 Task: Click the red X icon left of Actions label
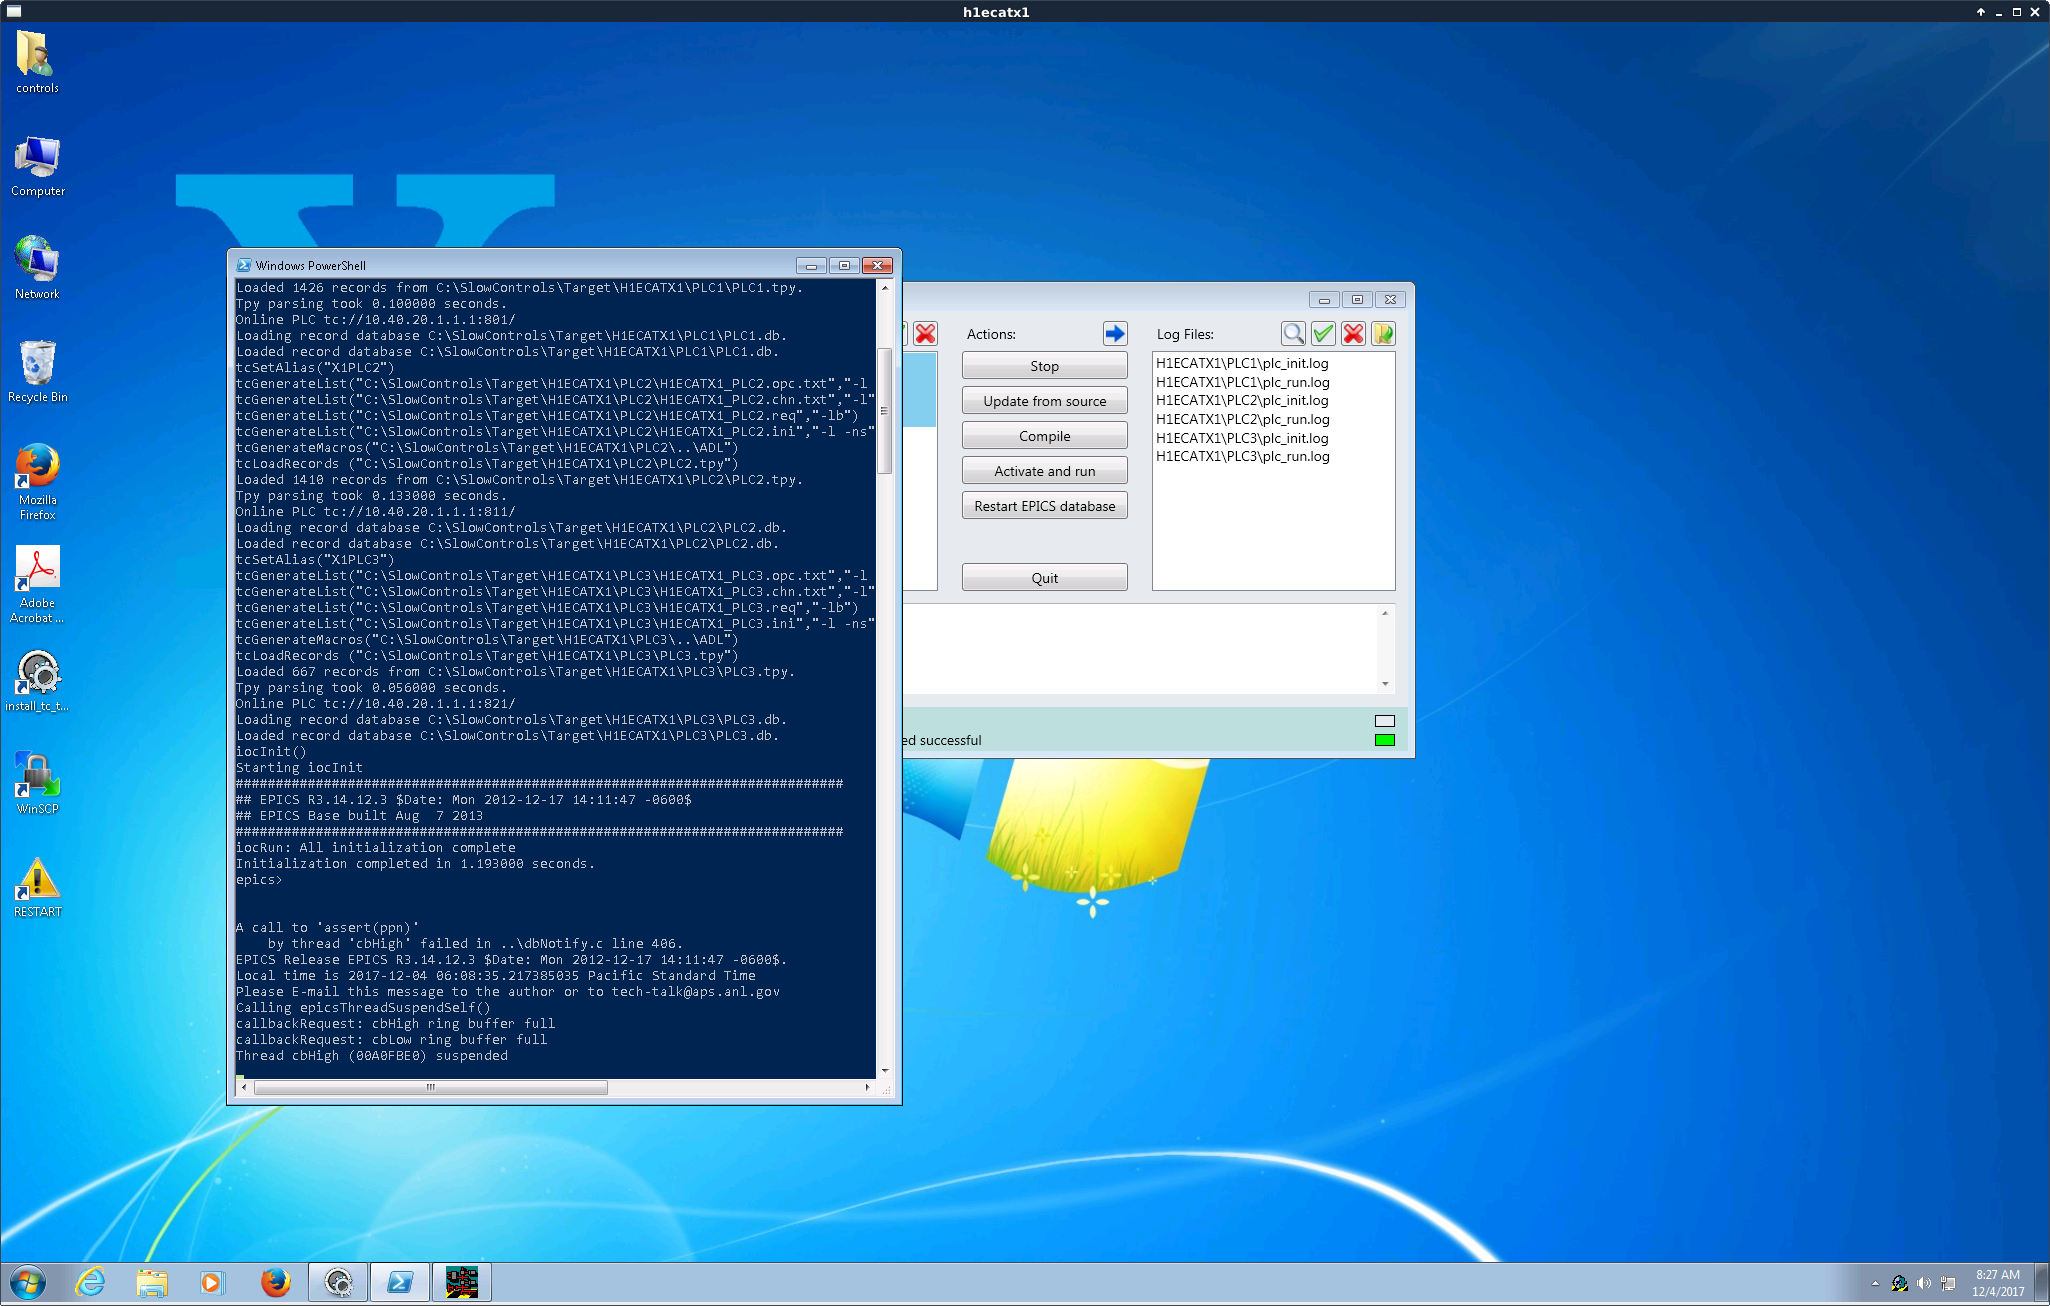tap(926, 333)
